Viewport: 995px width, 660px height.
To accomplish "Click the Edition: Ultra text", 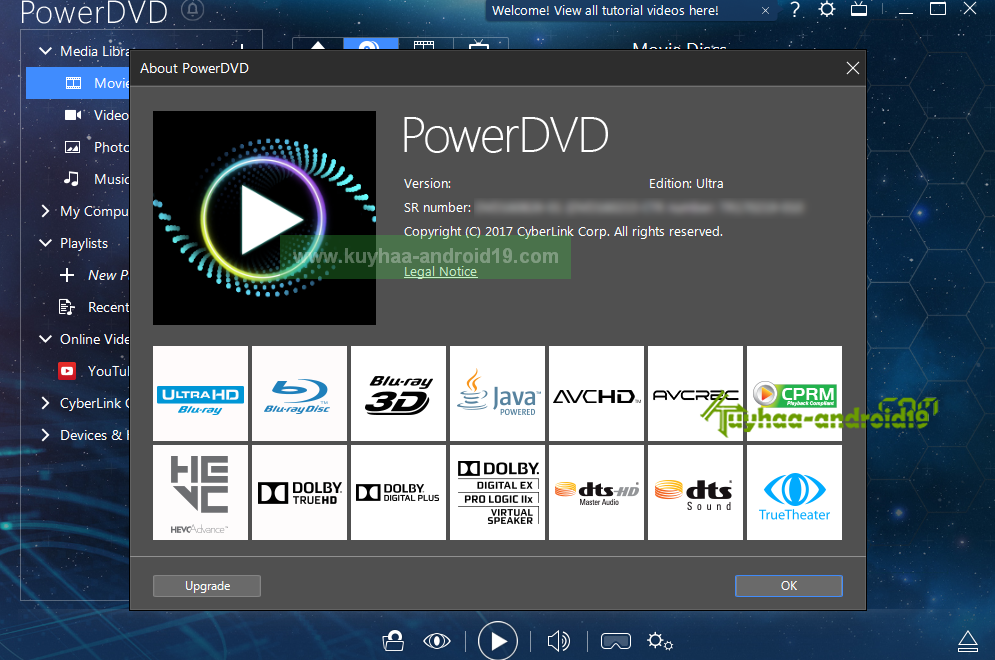I will tap(686, 183).
